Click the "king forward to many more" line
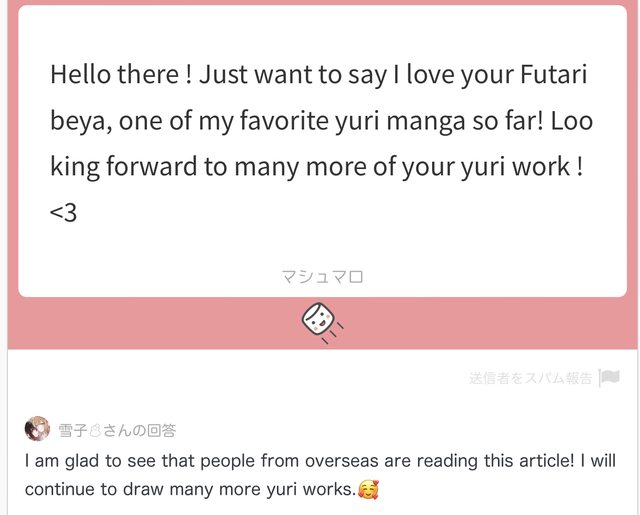The width and height of the screenshot is (640, 515). point(316,167)
